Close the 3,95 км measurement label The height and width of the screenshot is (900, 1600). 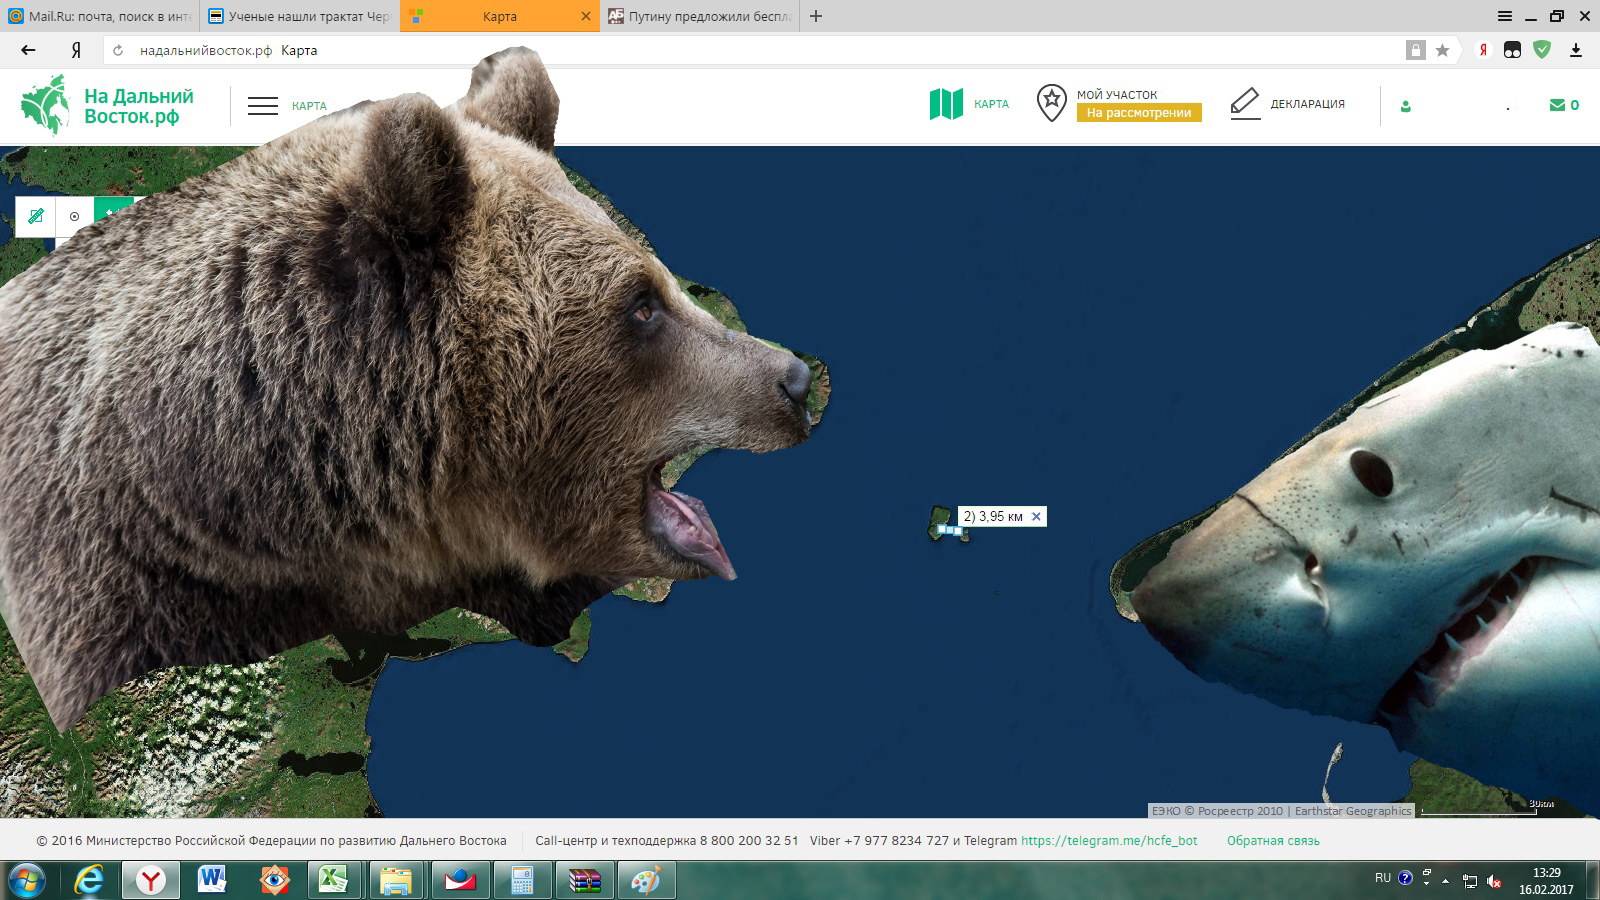[x=1036, y=517]
